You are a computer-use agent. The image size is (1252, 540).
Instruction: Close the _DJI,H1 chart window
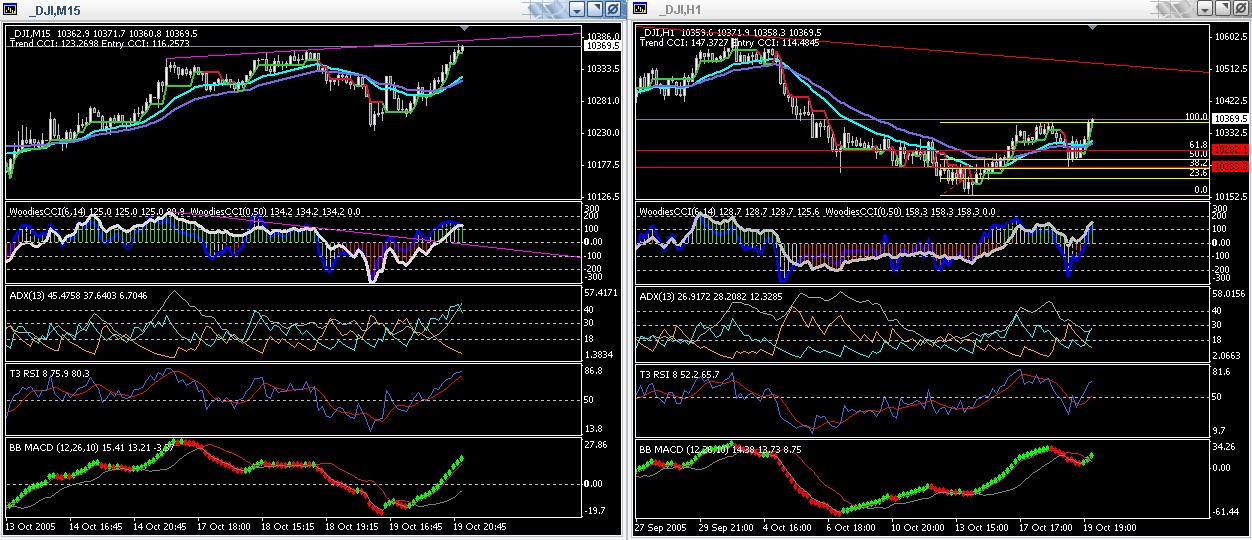[x=1240, y=9]
